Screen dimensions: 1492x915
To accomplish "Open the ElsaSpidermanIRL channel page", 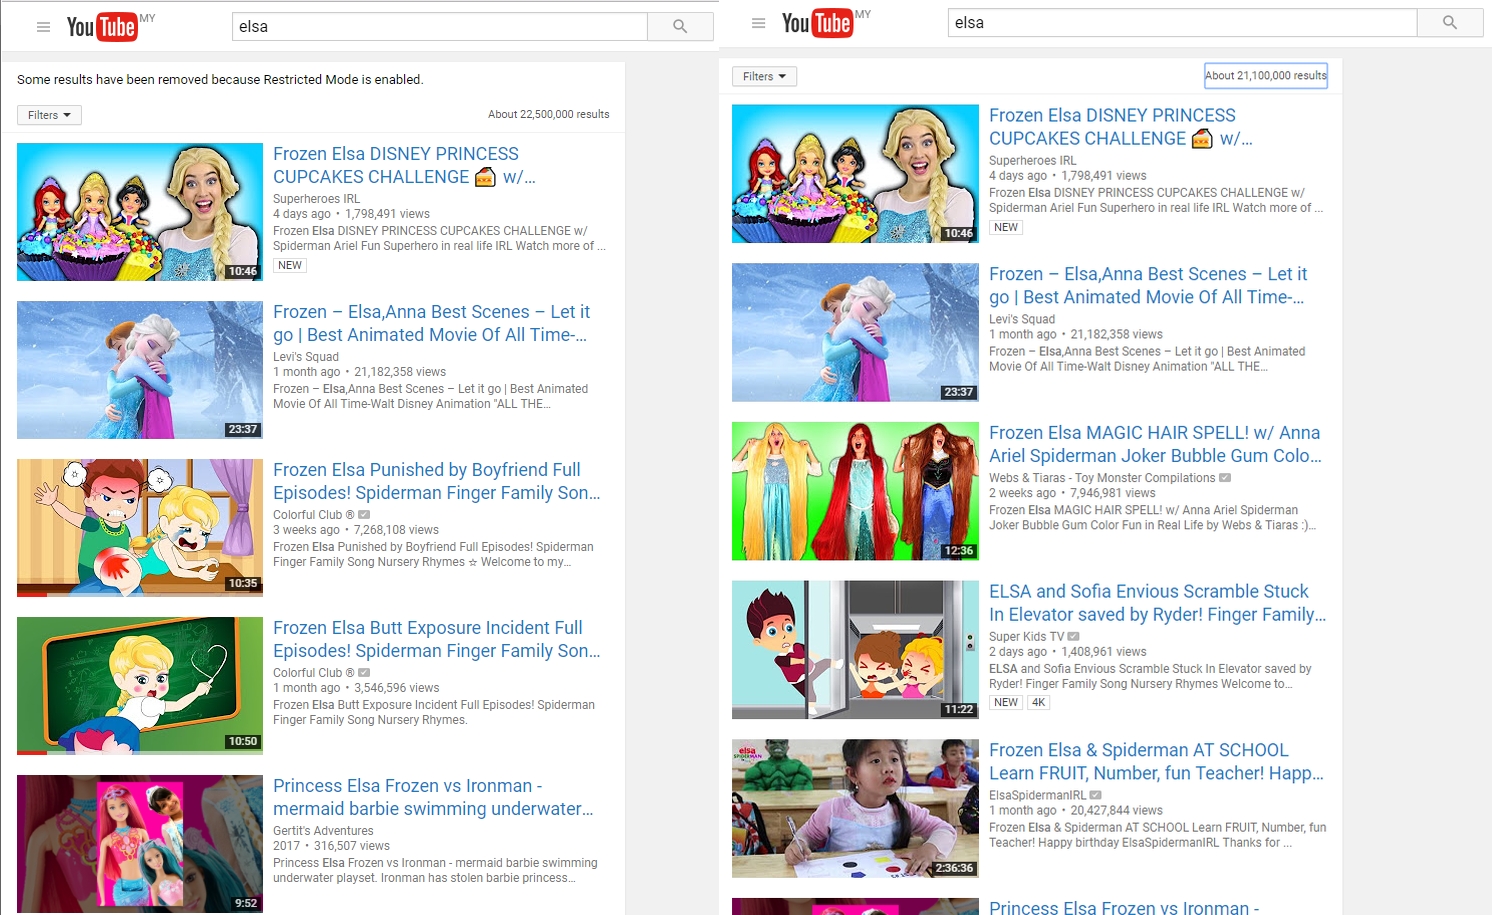I will (1037, 795).
